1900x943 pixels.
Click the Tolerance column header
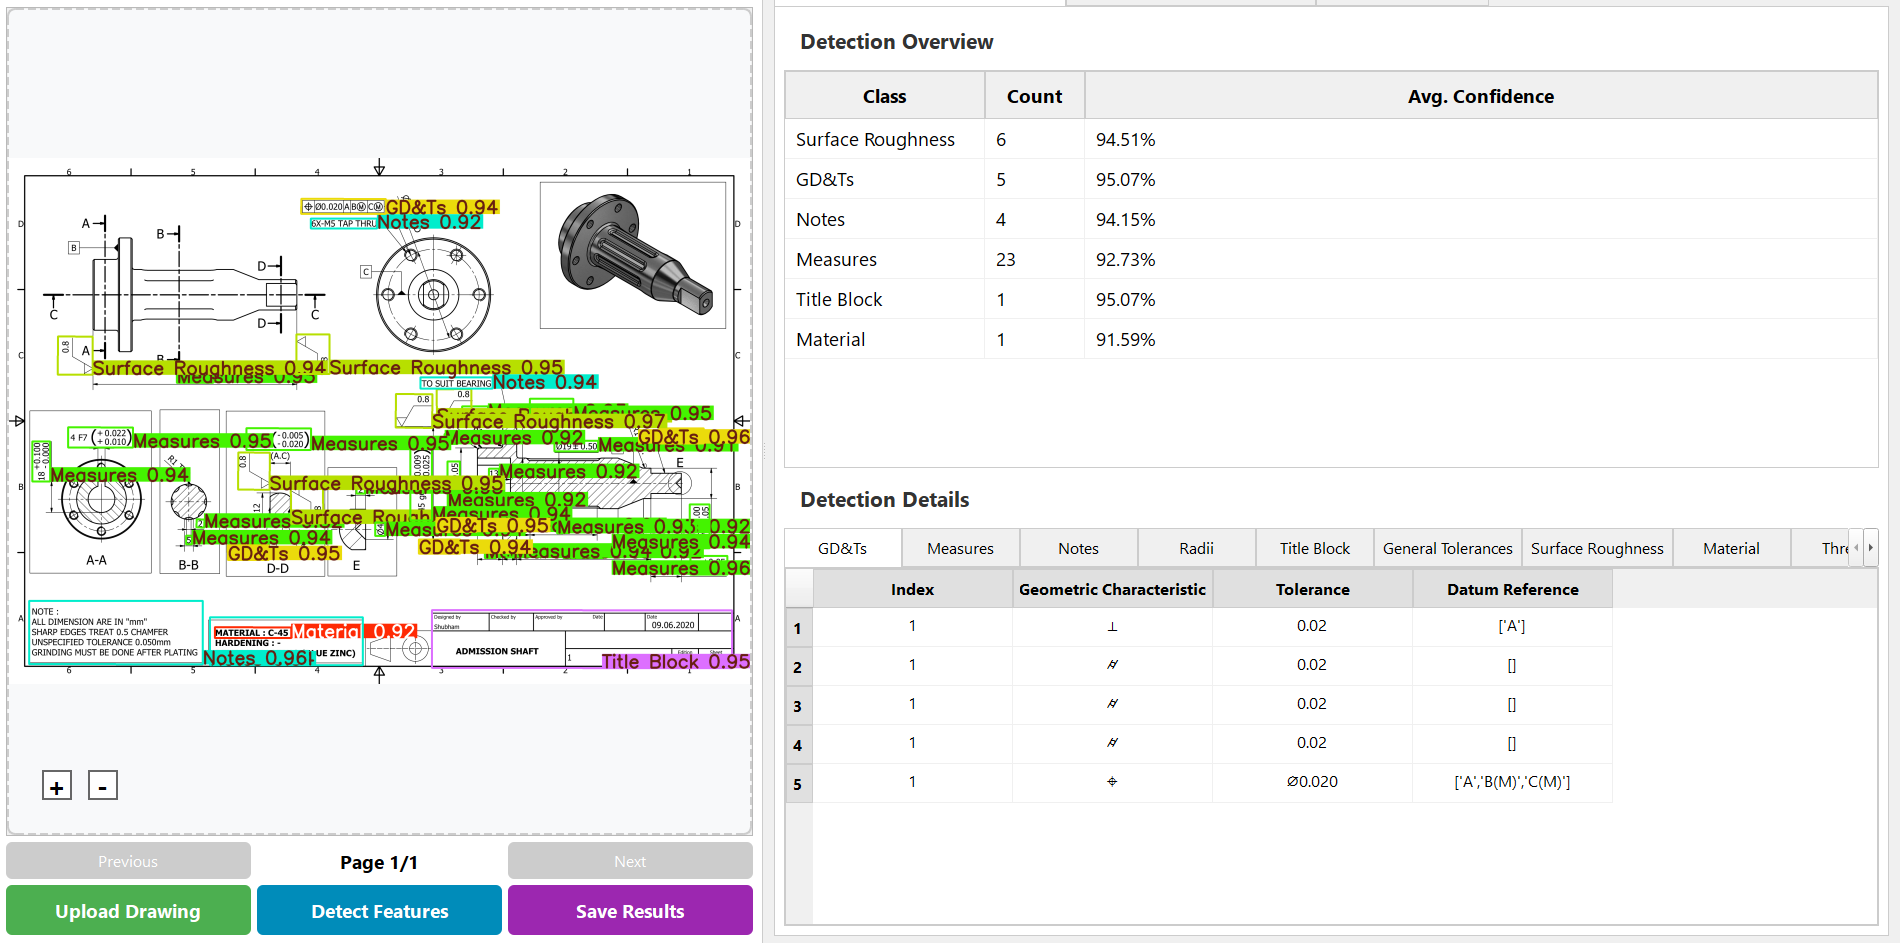point(1312,589)
